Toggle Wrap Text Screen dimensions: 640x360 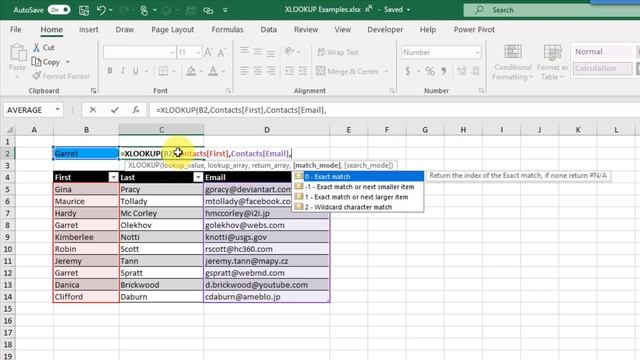pos(338,52)
